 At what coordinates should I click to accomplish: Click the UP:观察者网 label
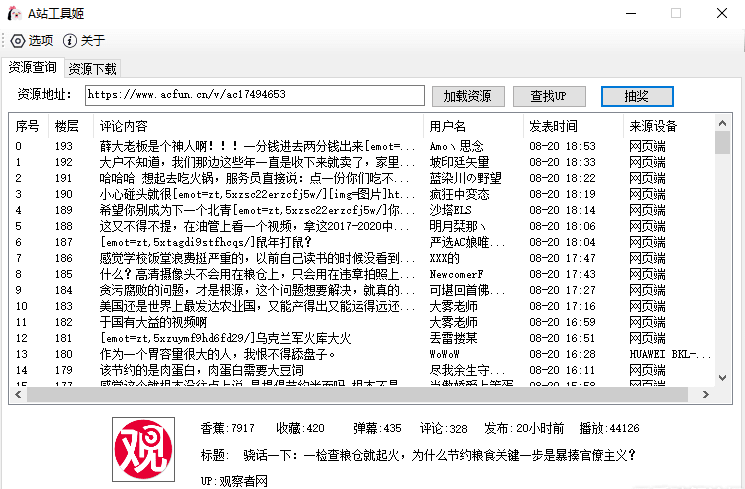pos(234,481)
